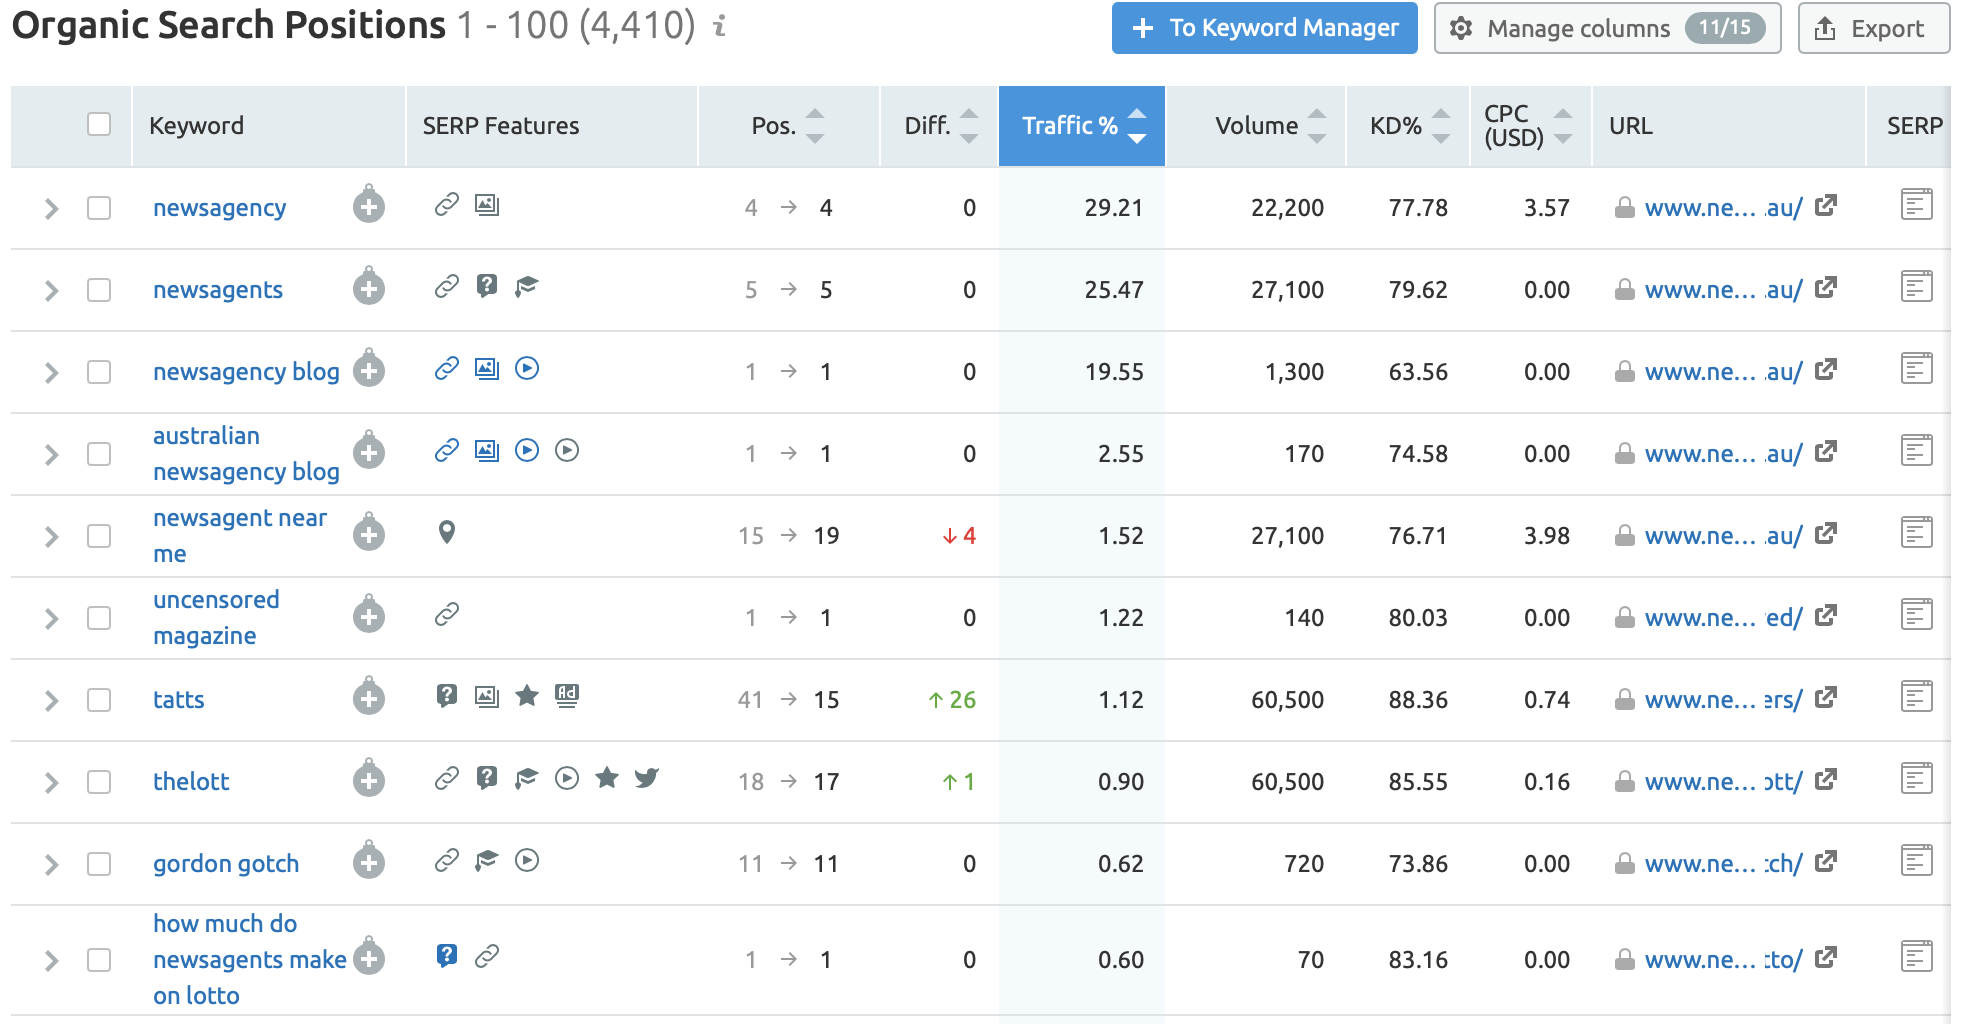1975x1024 pixels.
Task: Click the info icon beside Organic Search Positions
Action: [x=719, y=26]
